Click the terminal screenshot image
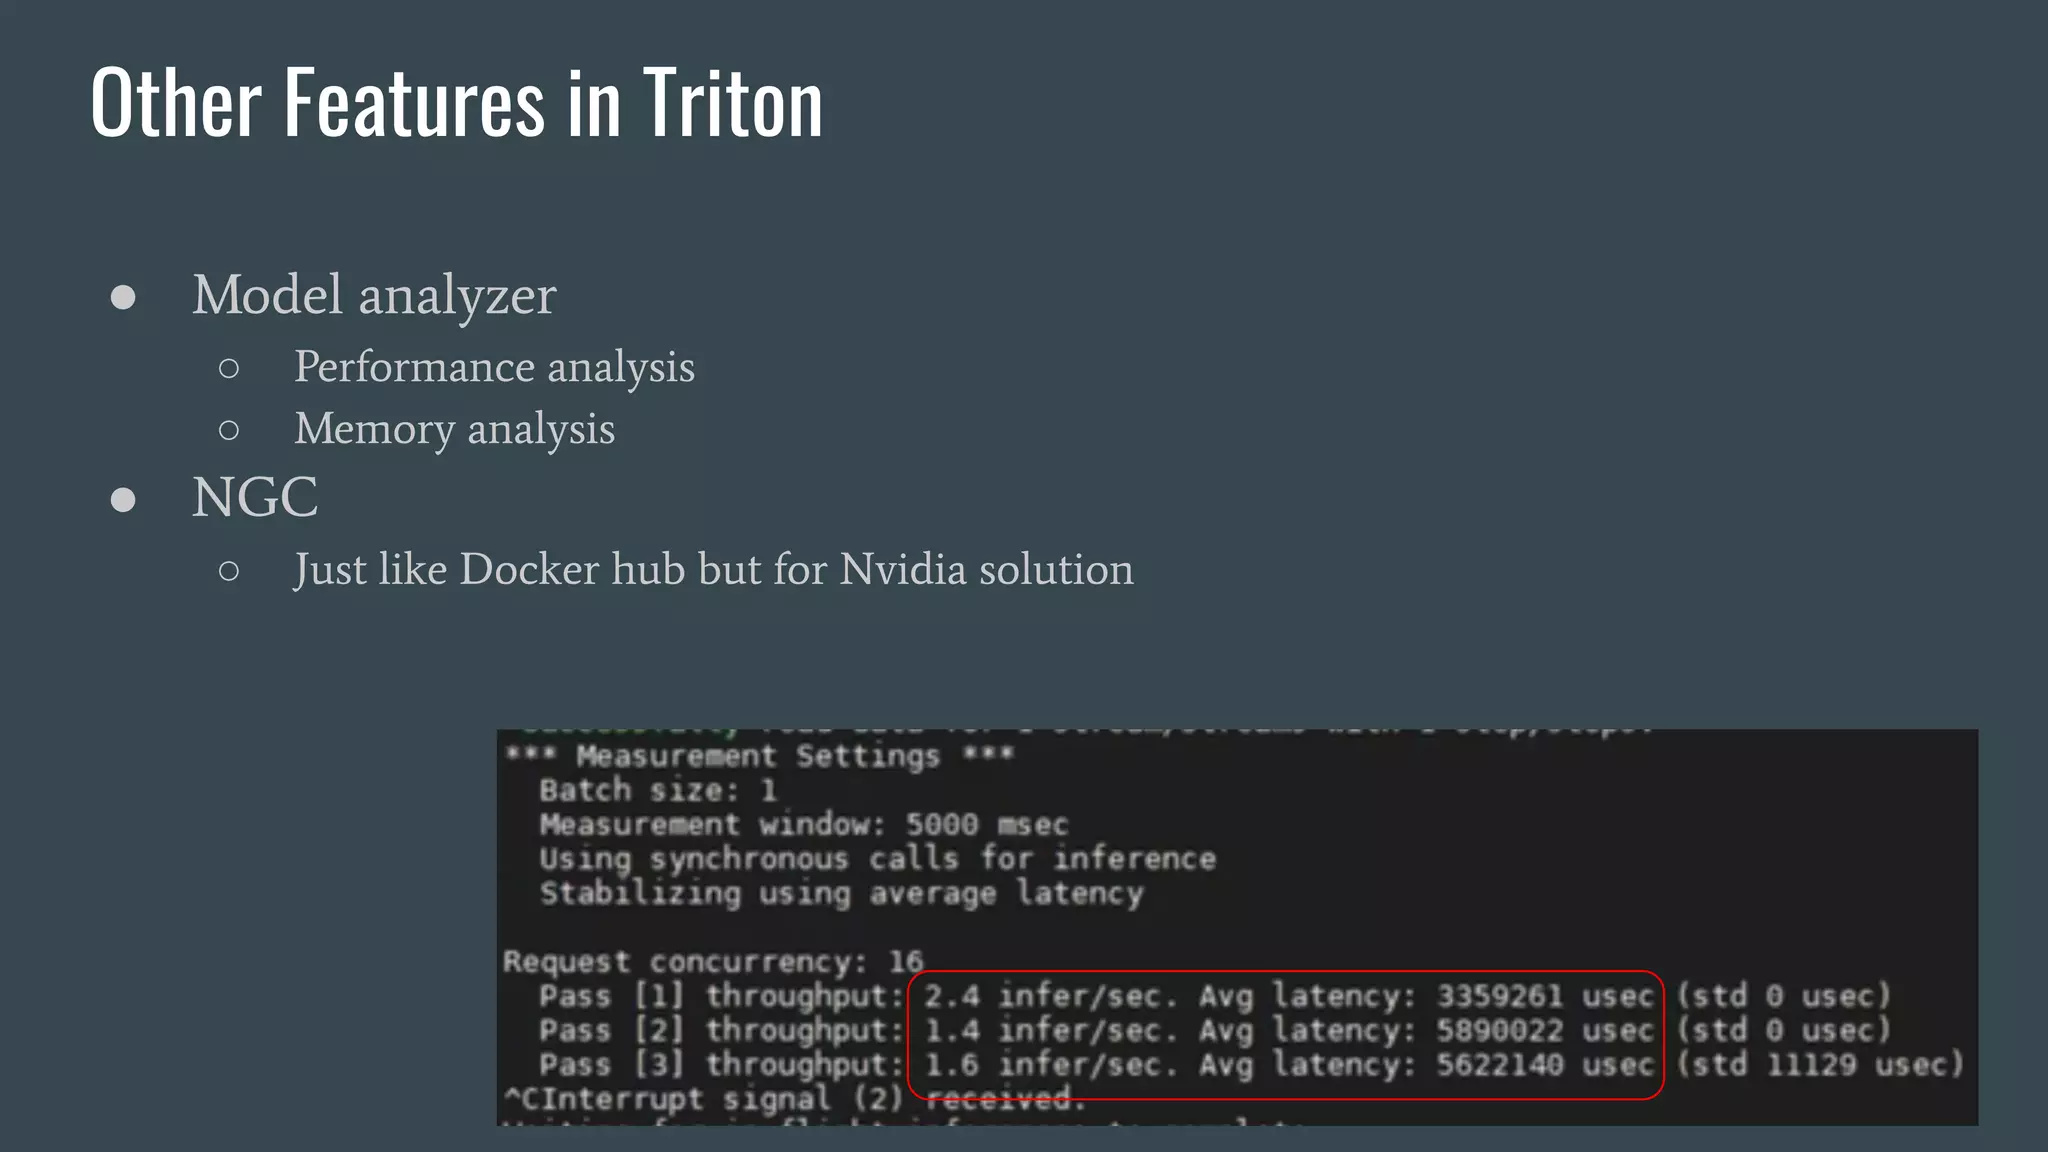 coord(1237,927)
